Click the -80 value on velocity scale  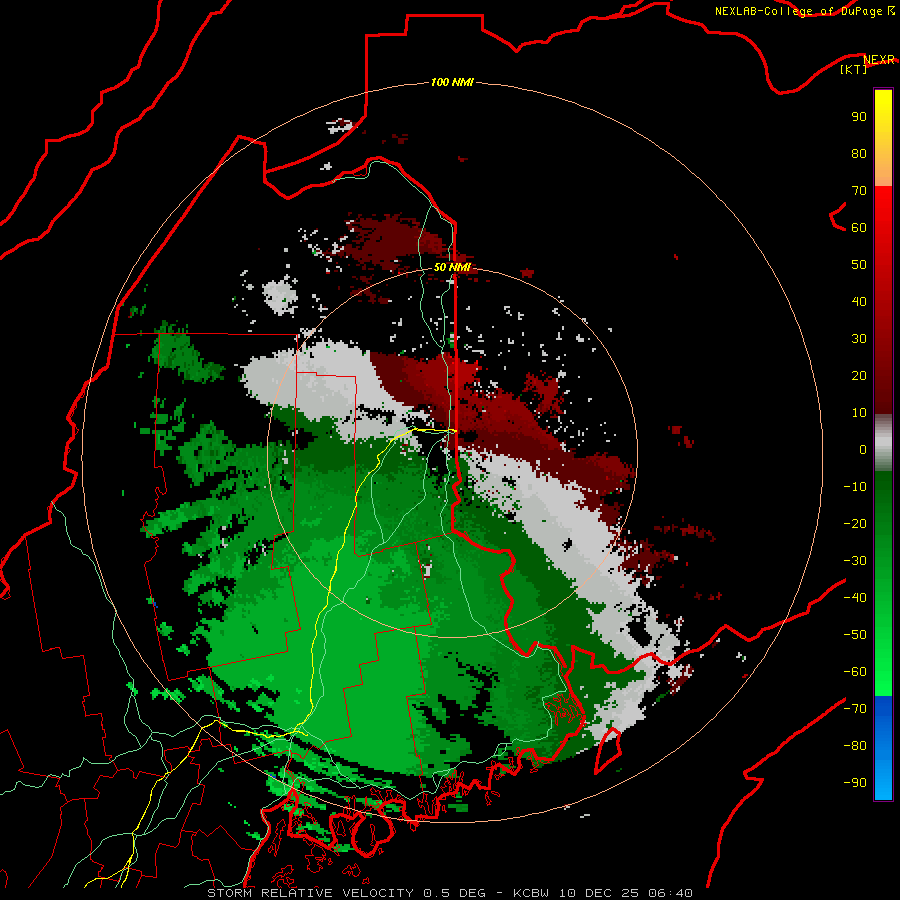coord(855,746)
